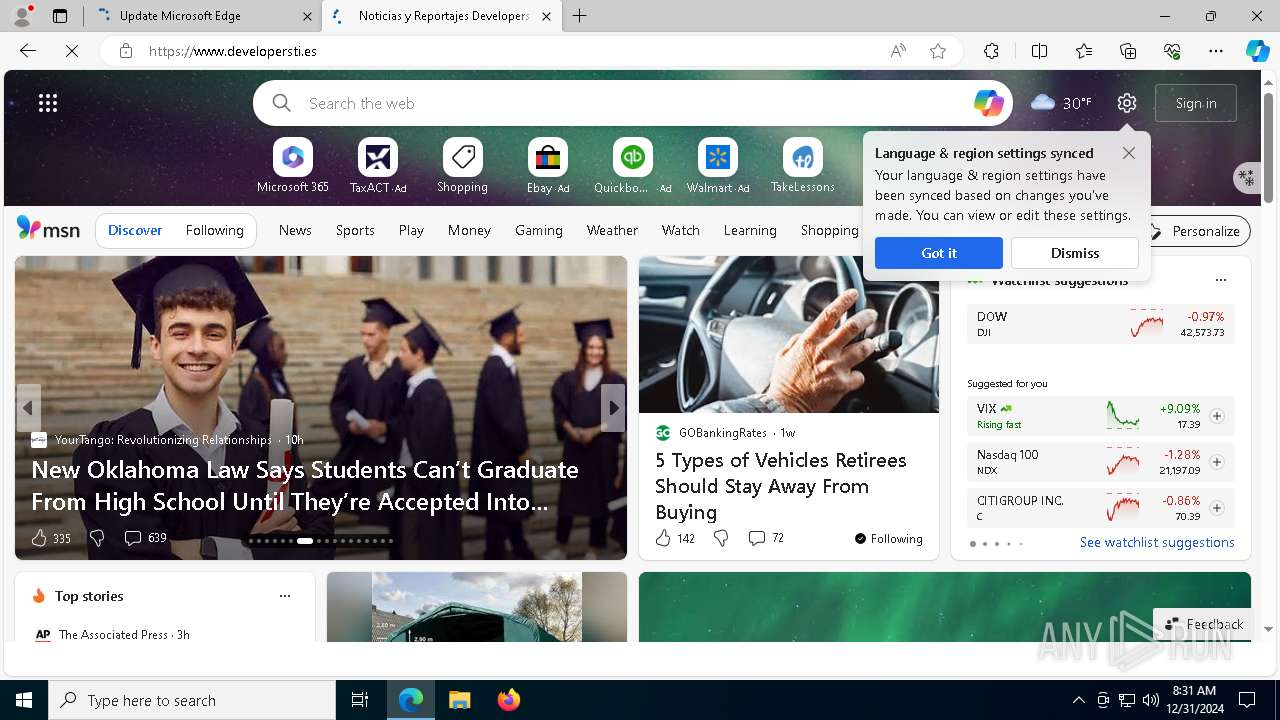1280x720 pixels.
Task: Open watchlist card more options
Action: [x=1220, y=280]
